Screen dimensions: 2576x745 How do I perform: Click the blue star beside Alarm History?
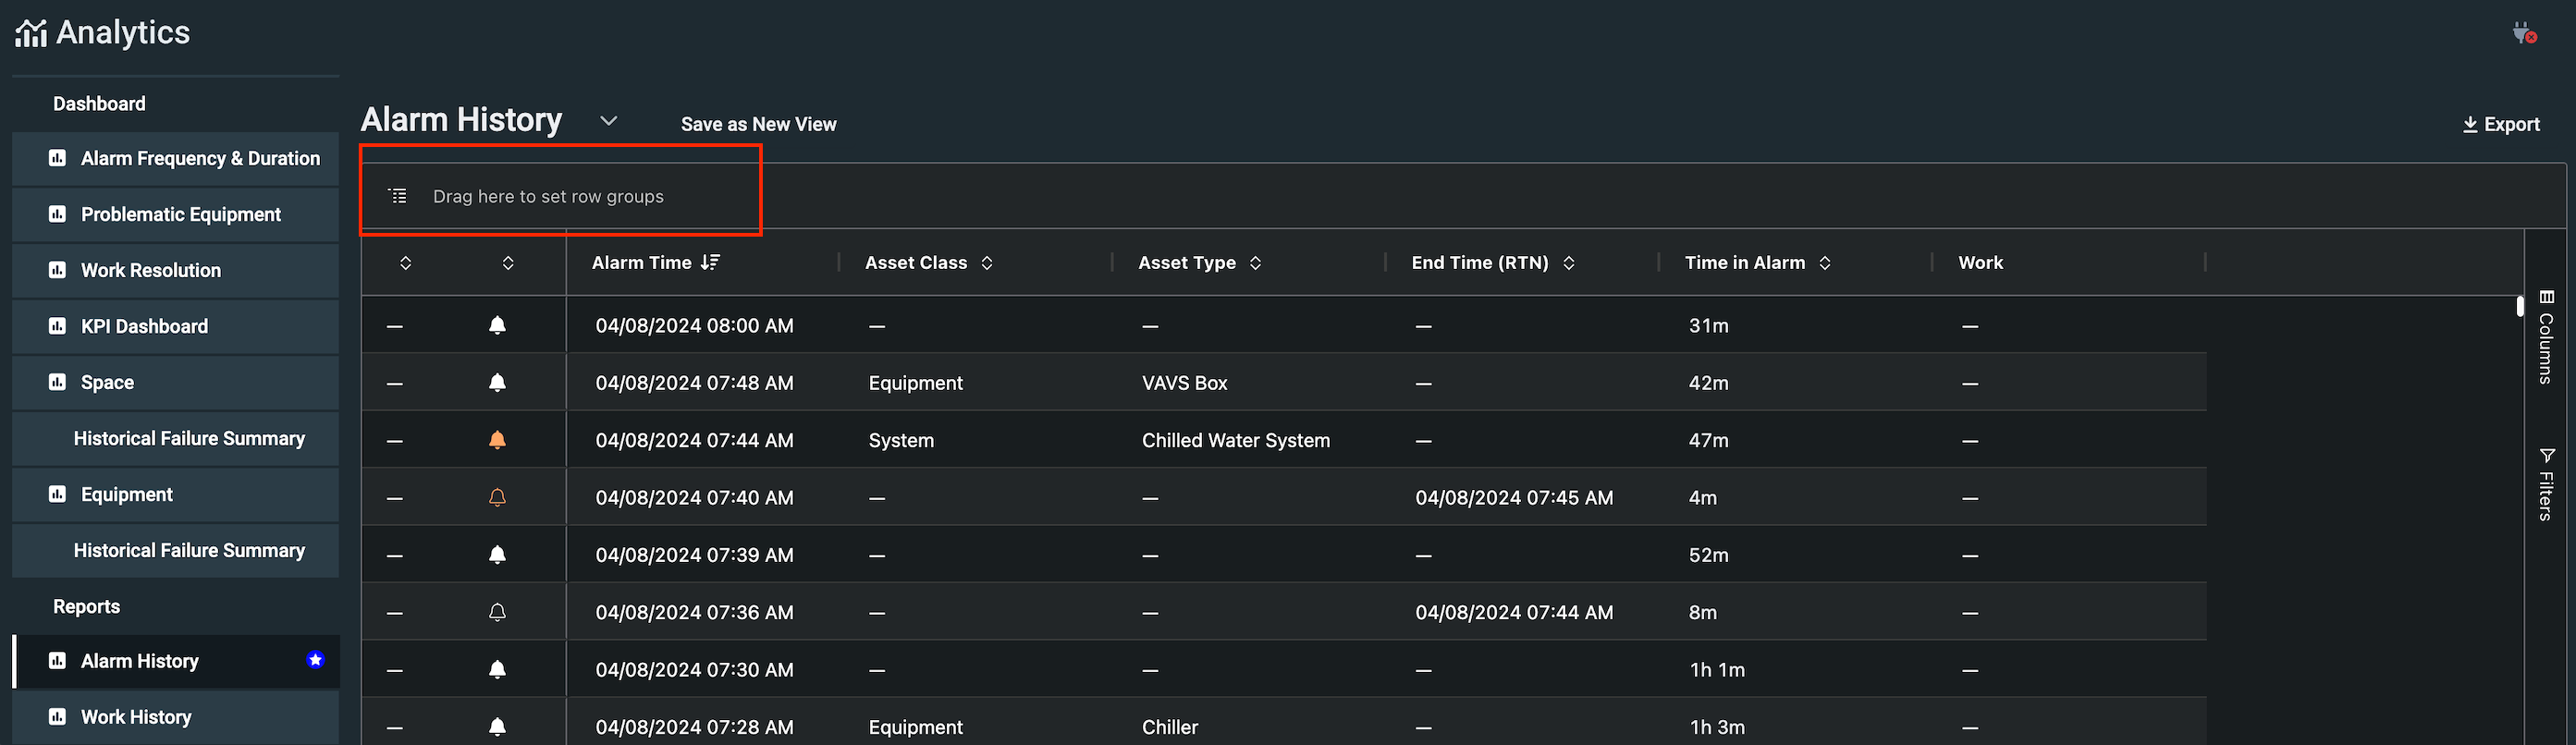(x=315, y=660)
